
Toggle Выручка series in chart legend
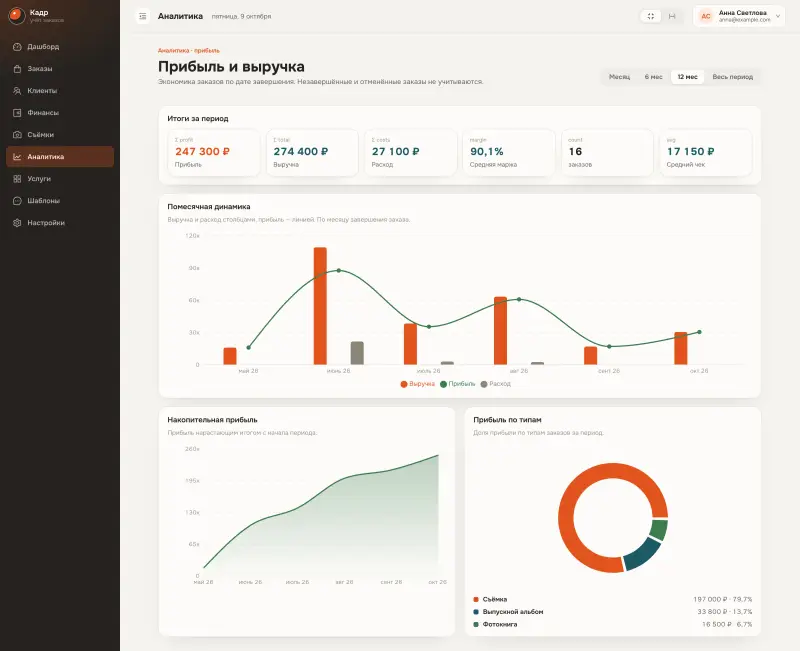click(417, 384)
